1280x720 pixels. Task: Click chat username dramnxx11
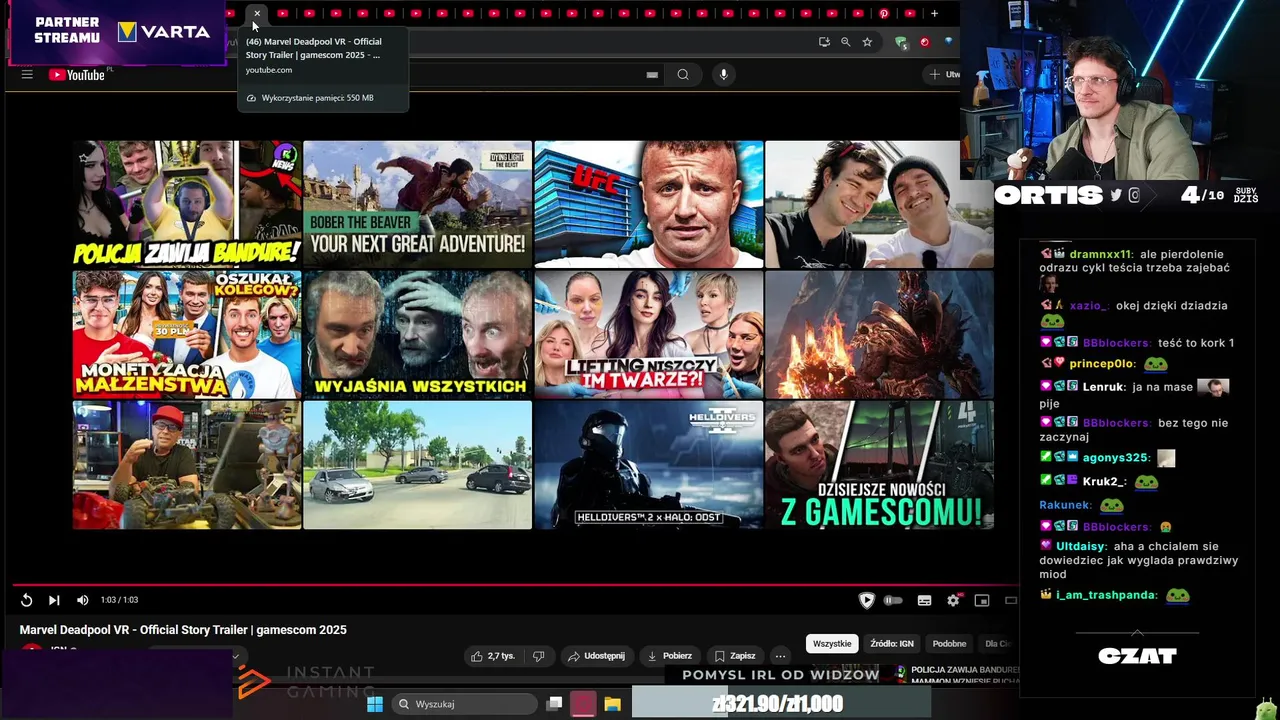[x=1100, y=254]
